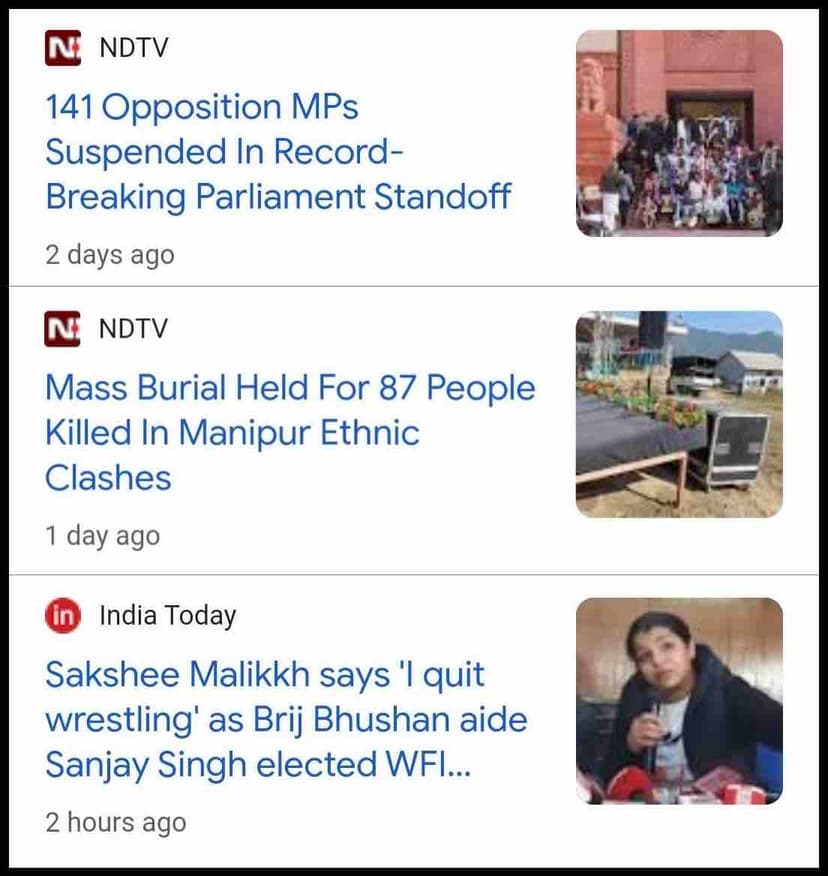
Task: Click 'Sanjay Singh elected WFI...' headline line
Action: 256,765
